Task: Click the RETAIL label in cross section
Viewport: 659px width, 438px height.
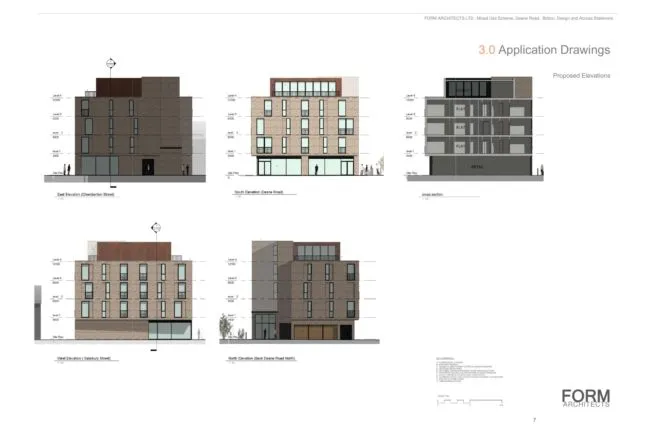Action: coord(477,167)
